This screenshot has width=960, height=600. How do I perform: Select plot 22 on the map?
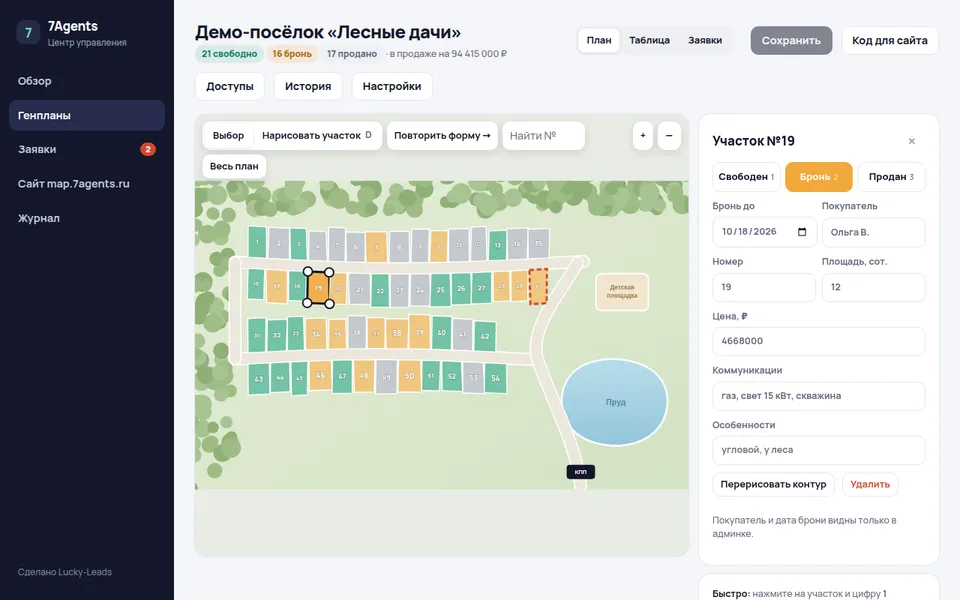(x=380, y=290)
